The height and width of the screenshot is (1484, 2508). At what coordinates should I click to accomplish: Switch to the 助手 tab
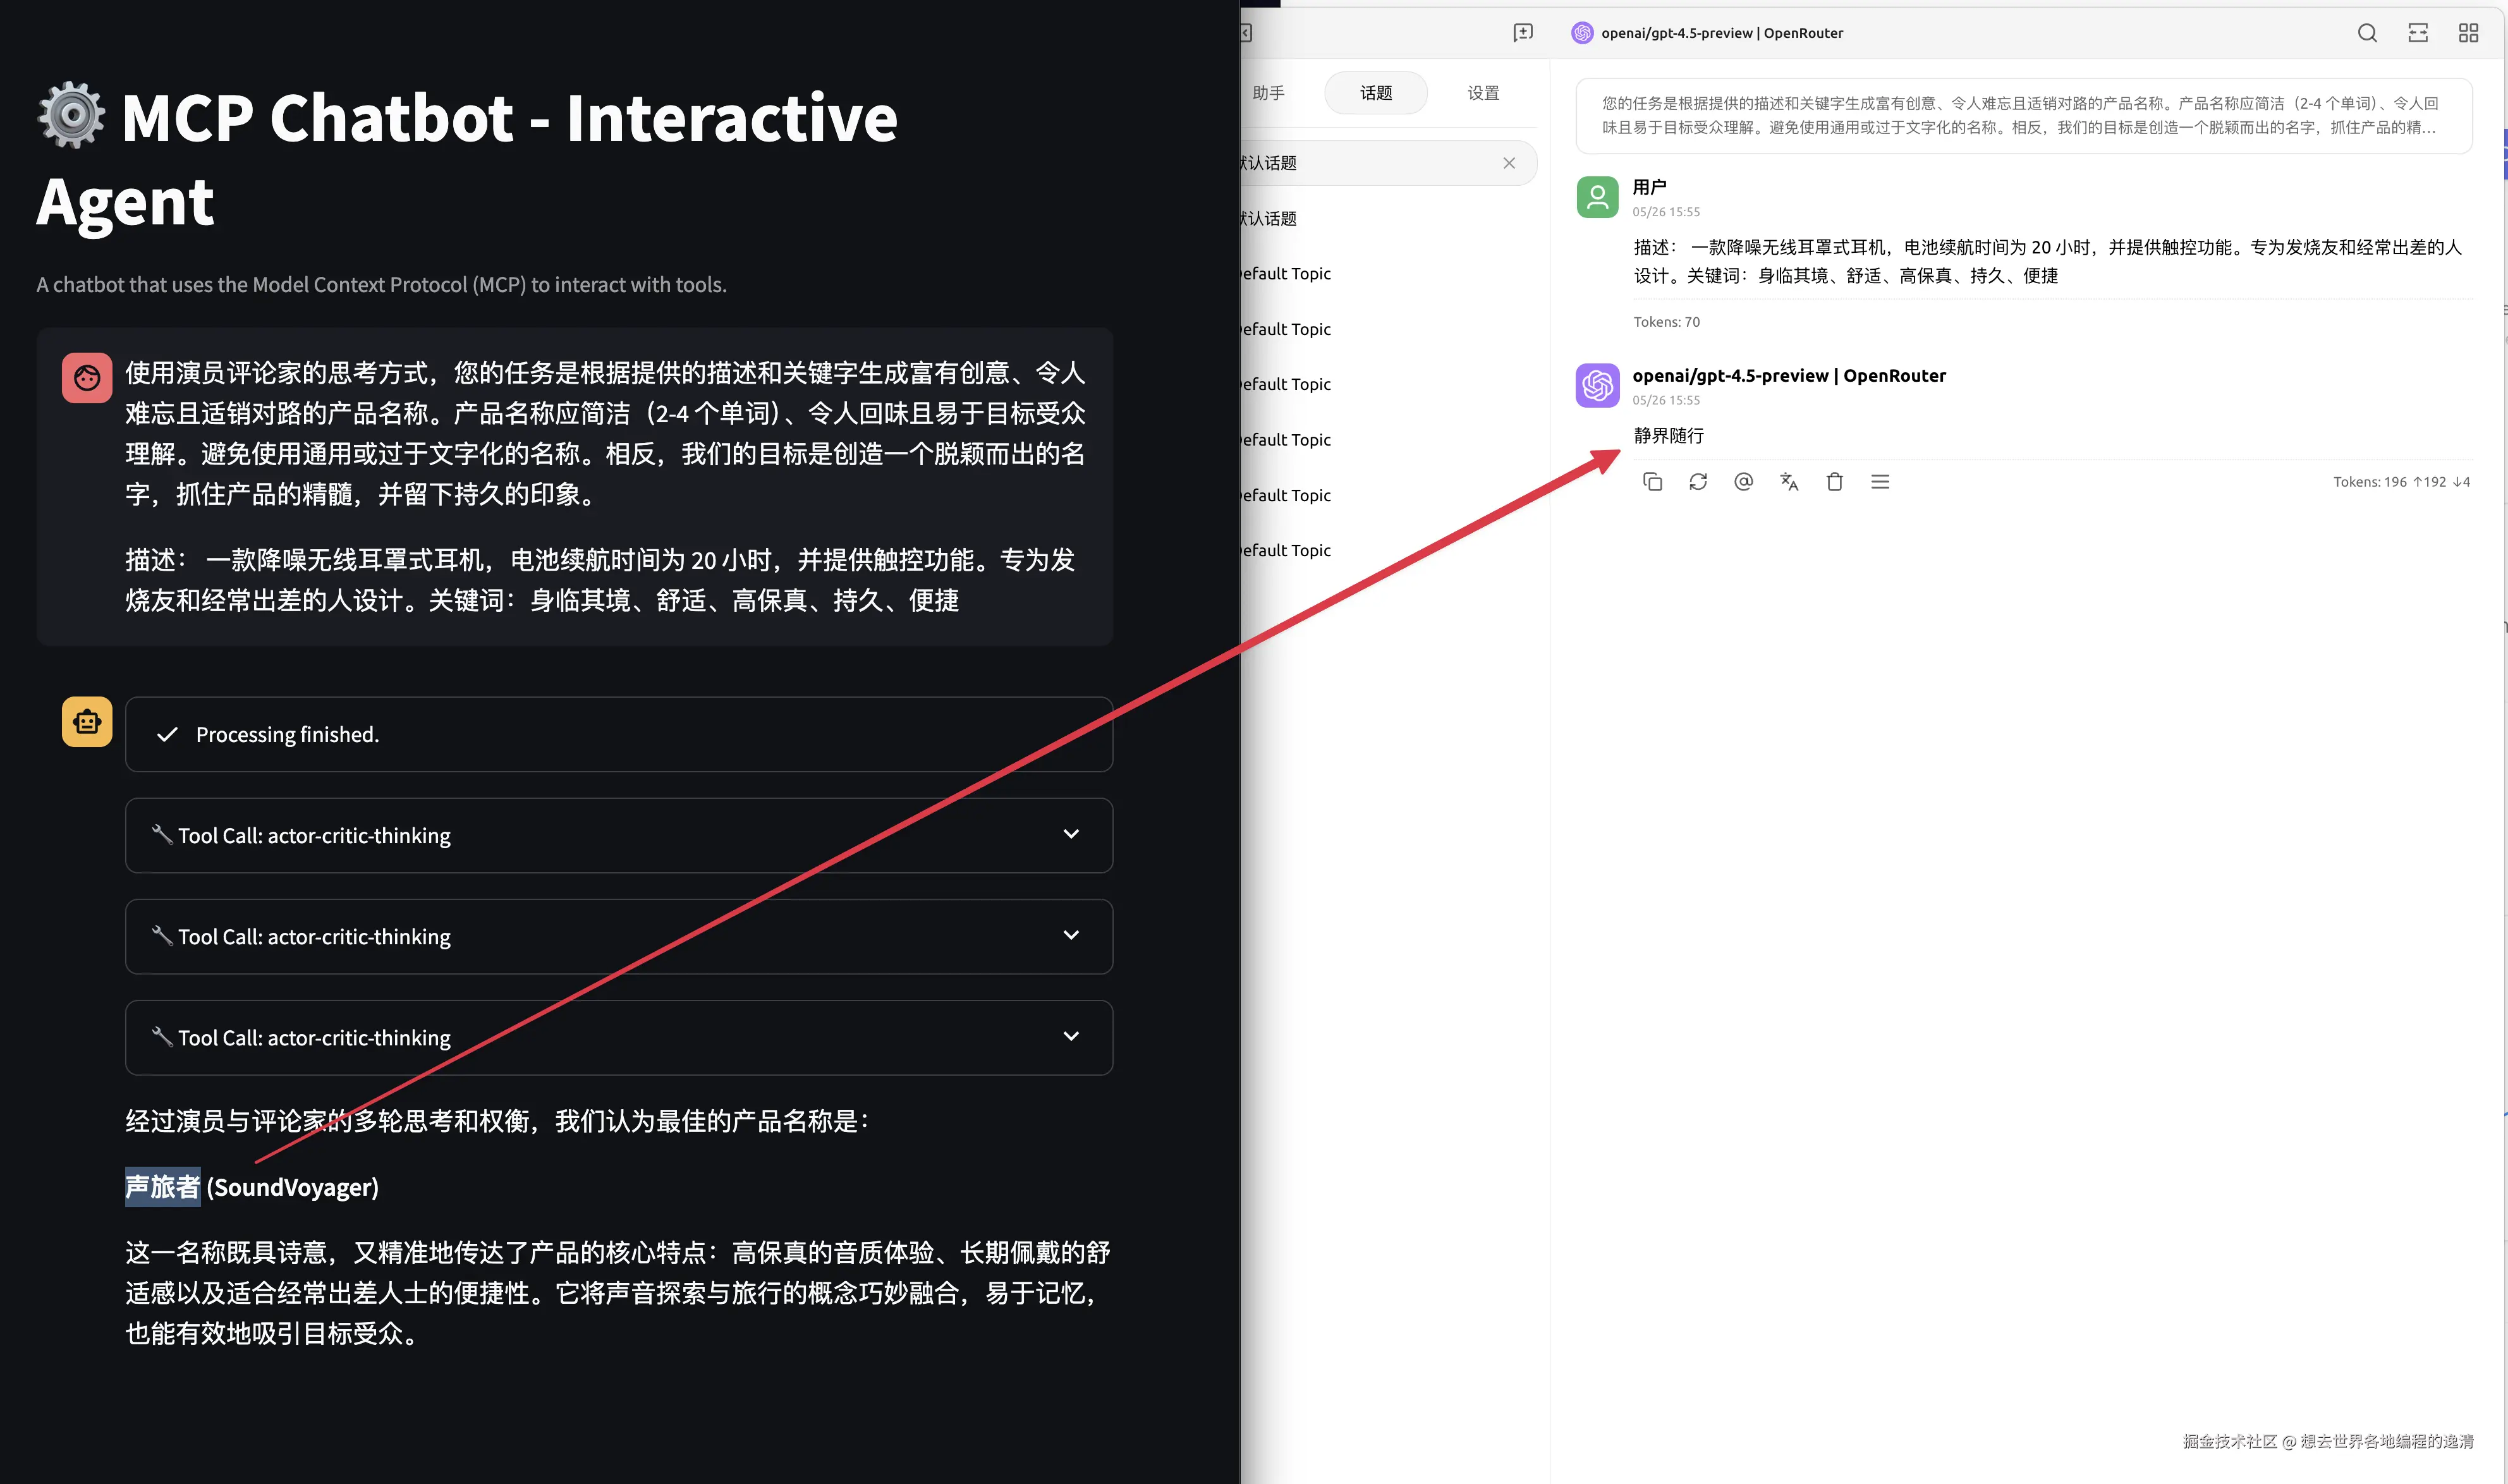point(1268,92)
